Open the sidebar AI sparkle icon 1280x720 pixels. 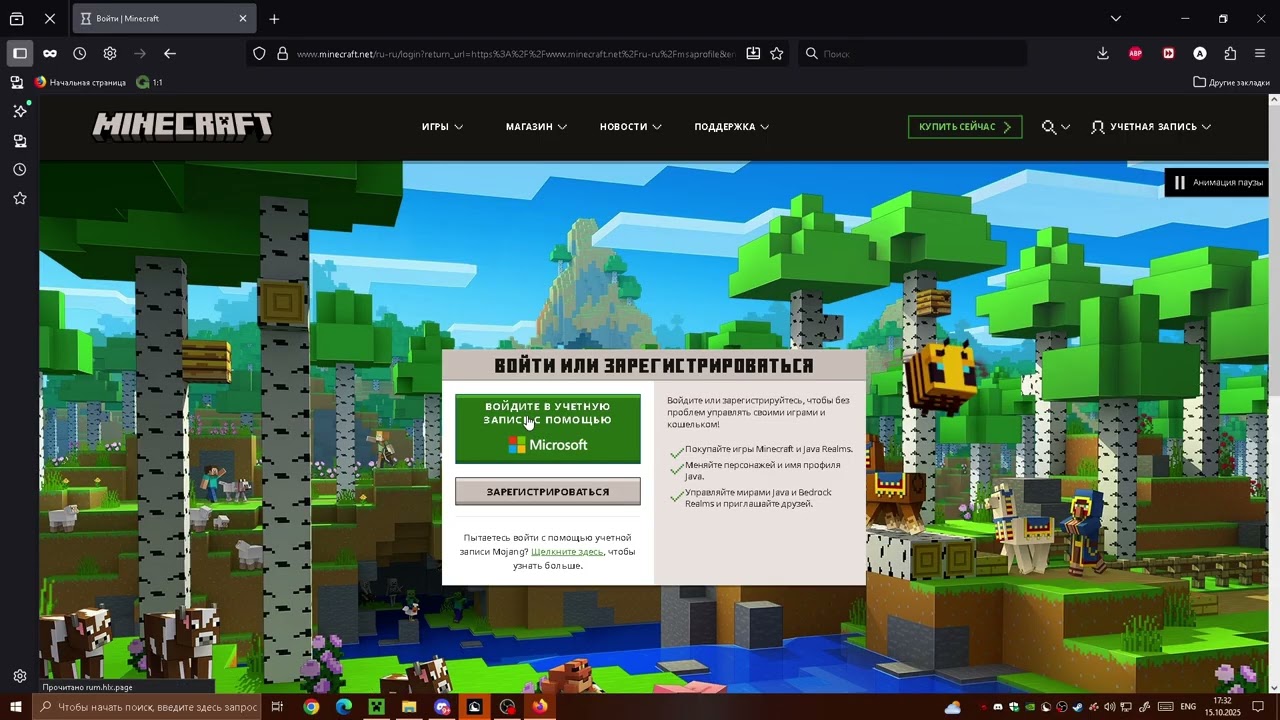(x=19, y=111)
